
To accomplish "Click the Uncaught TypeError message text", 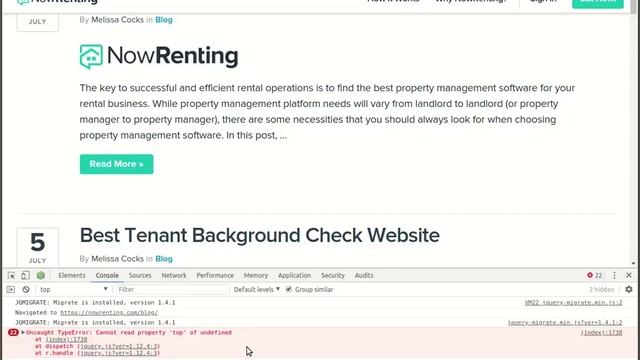I will click(x=129, y=333).
